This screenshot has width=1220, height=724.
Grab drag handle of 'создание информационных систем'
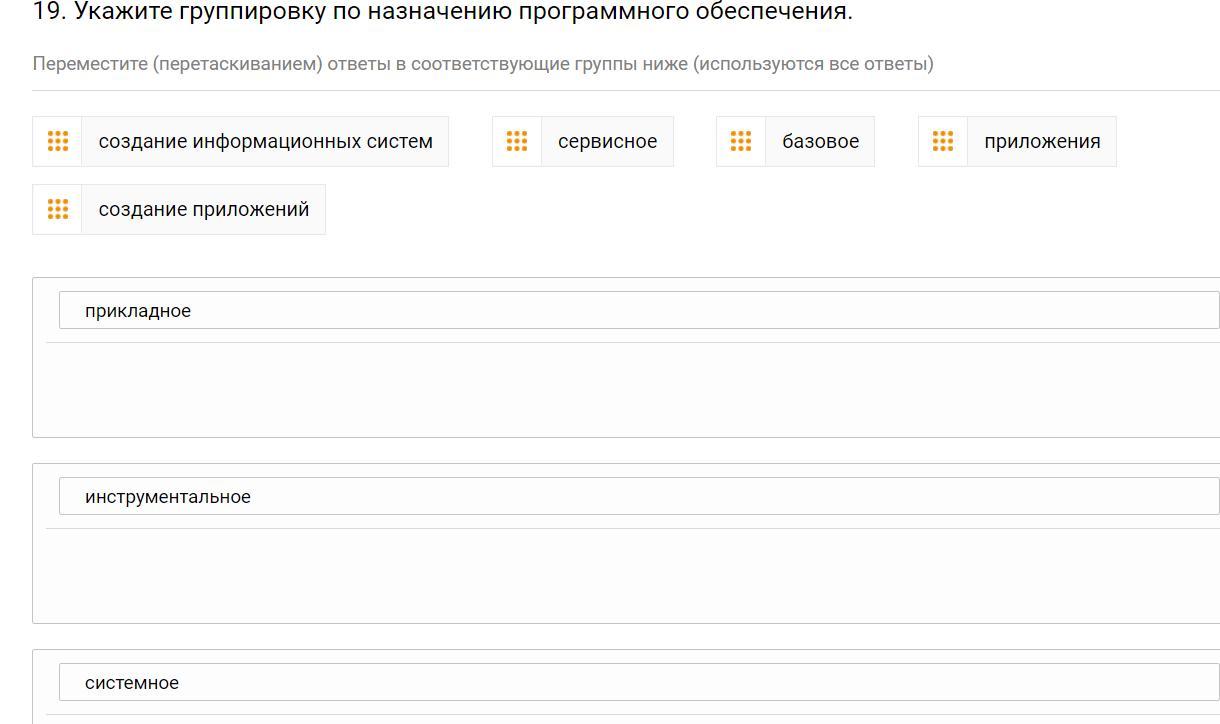tap(58, 141)
